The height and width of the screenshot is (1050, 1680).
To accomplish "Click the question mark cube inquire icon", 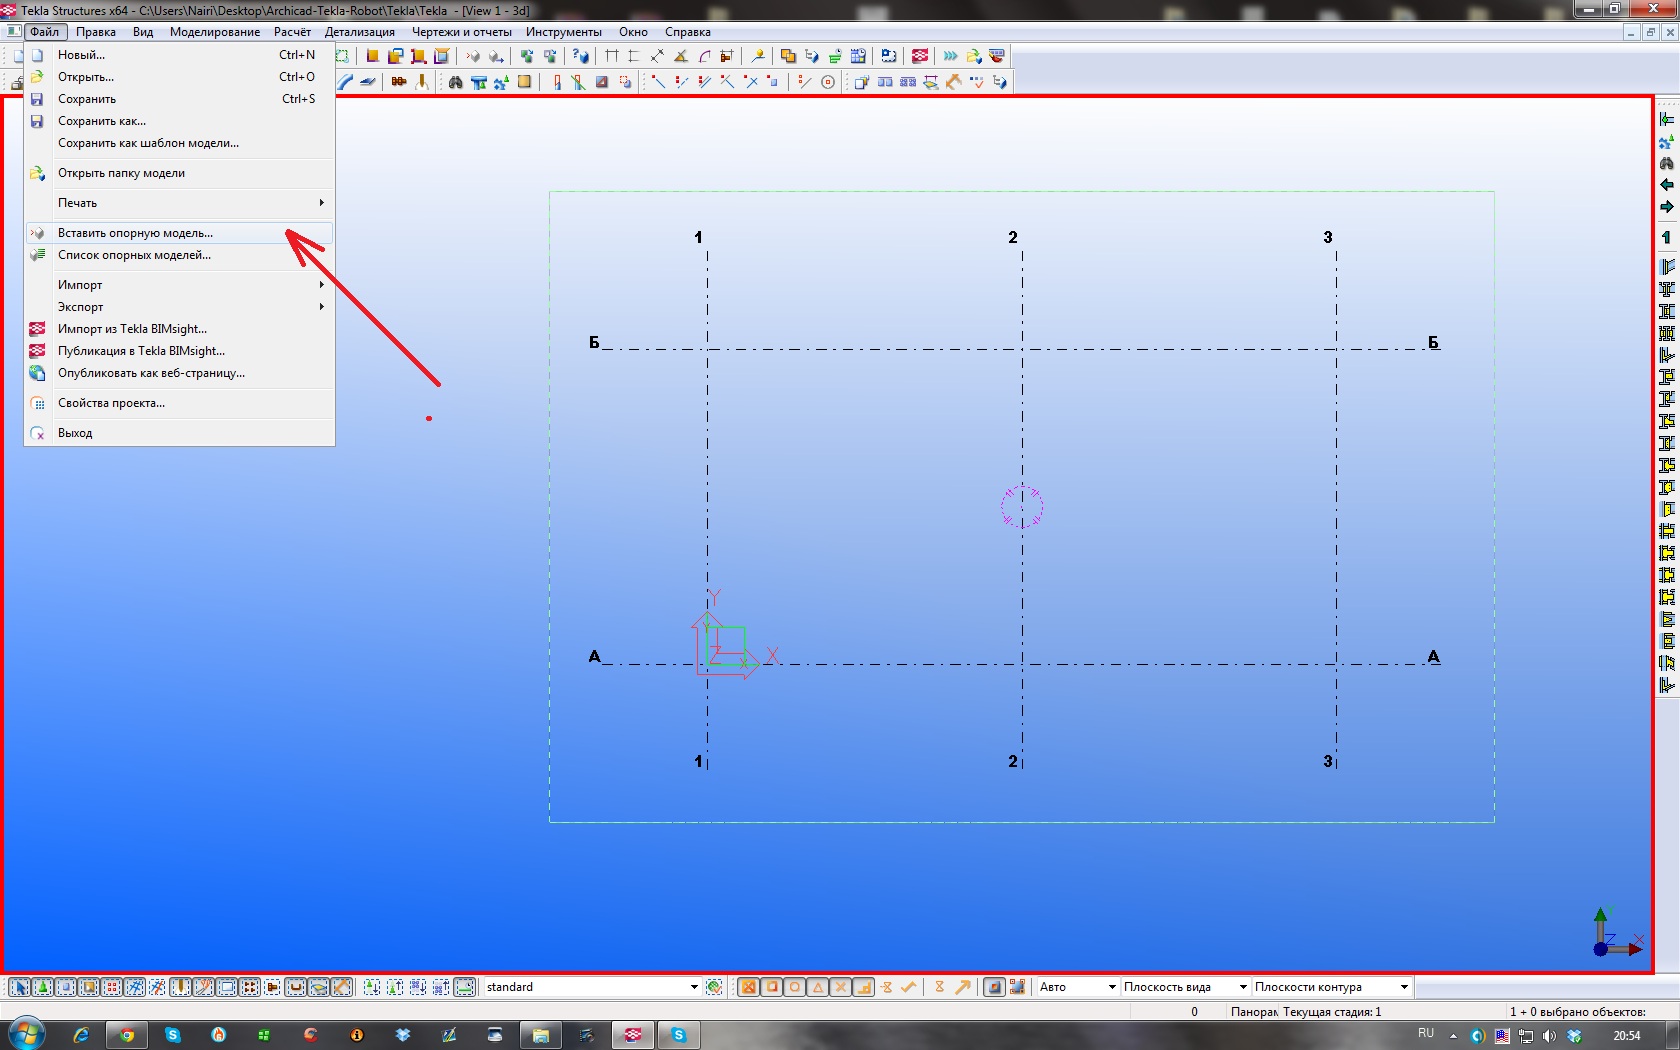I will [x=580, y=56].
